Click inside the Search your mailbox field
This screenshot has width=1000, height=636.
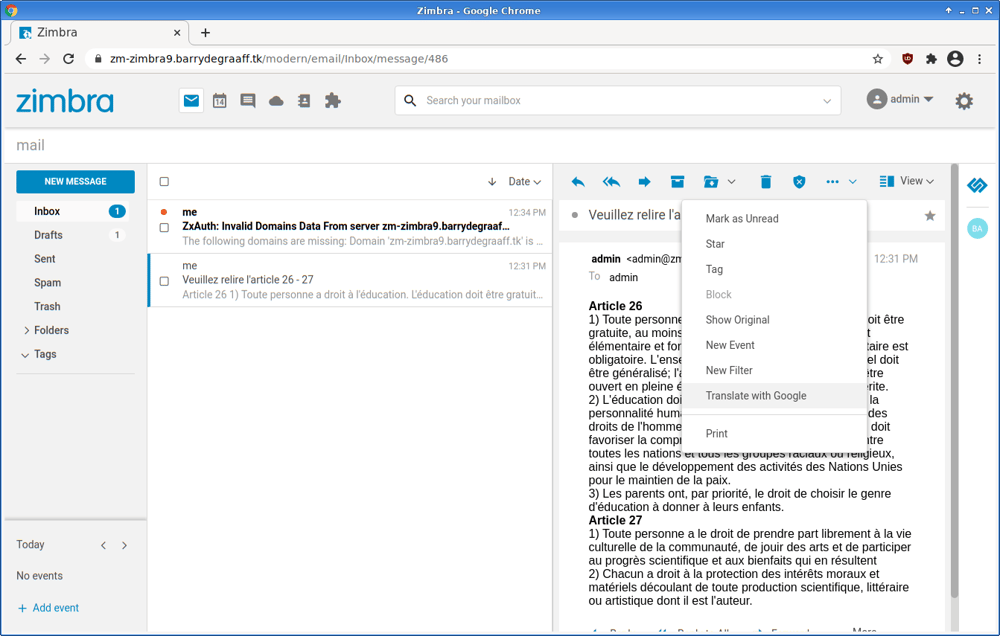click(x=600, y=100)
